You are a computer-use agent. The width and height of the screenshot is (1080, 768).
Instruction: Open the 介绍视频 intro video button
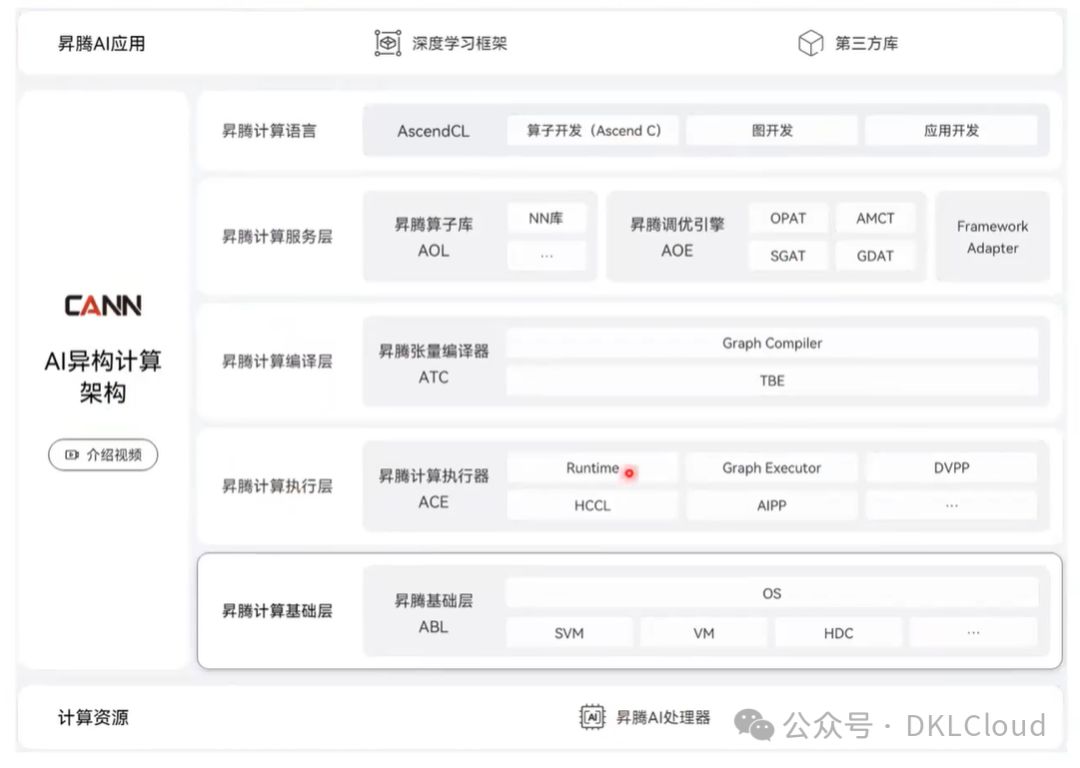coord(103,455)
